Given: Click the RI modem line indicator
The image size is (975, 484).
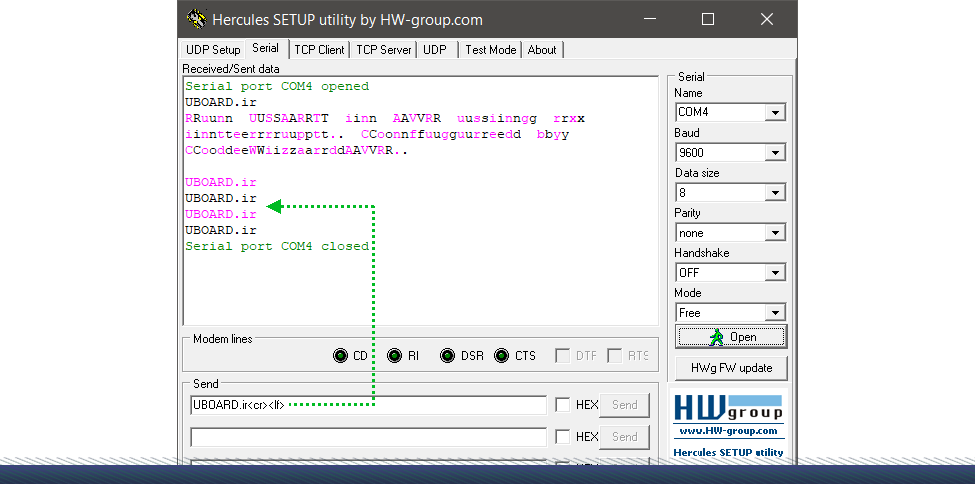Looking at the screenshot, I should 394,356.
